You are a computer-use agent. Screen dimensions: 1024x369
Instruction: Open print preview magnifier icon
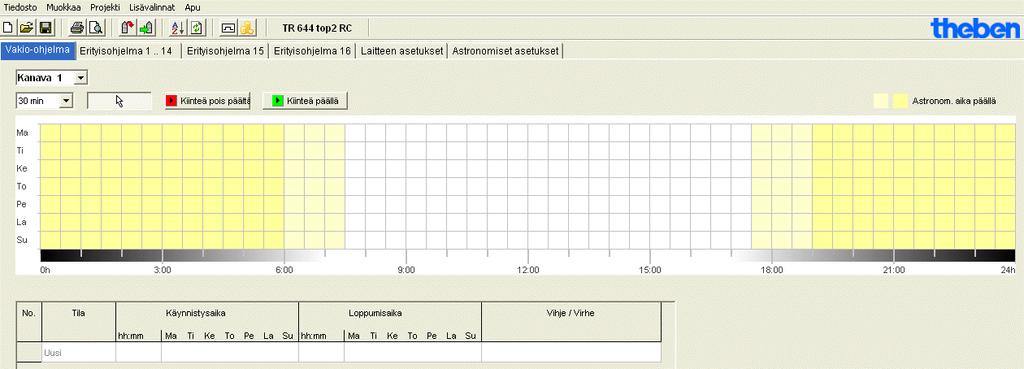pyautogui.click(x=95, y=28)
